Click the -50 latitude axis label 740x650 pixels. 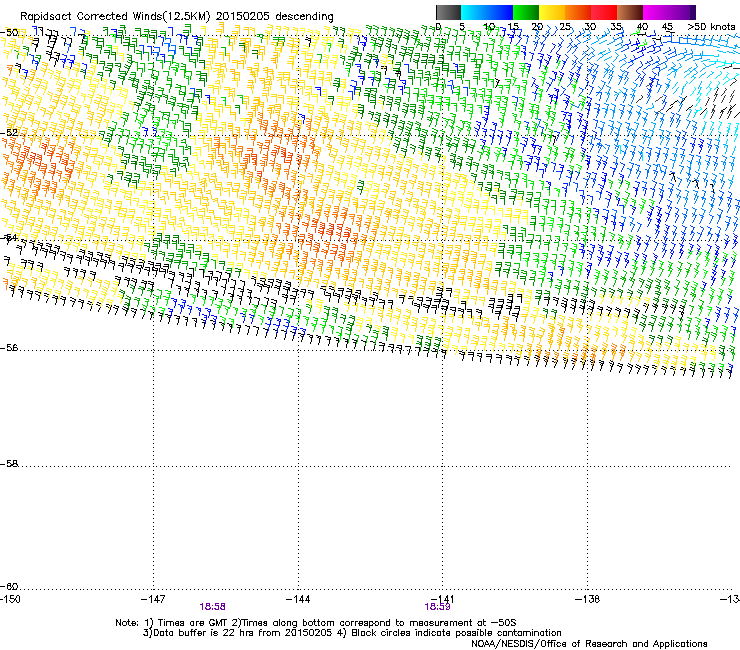tap(9, 33)
